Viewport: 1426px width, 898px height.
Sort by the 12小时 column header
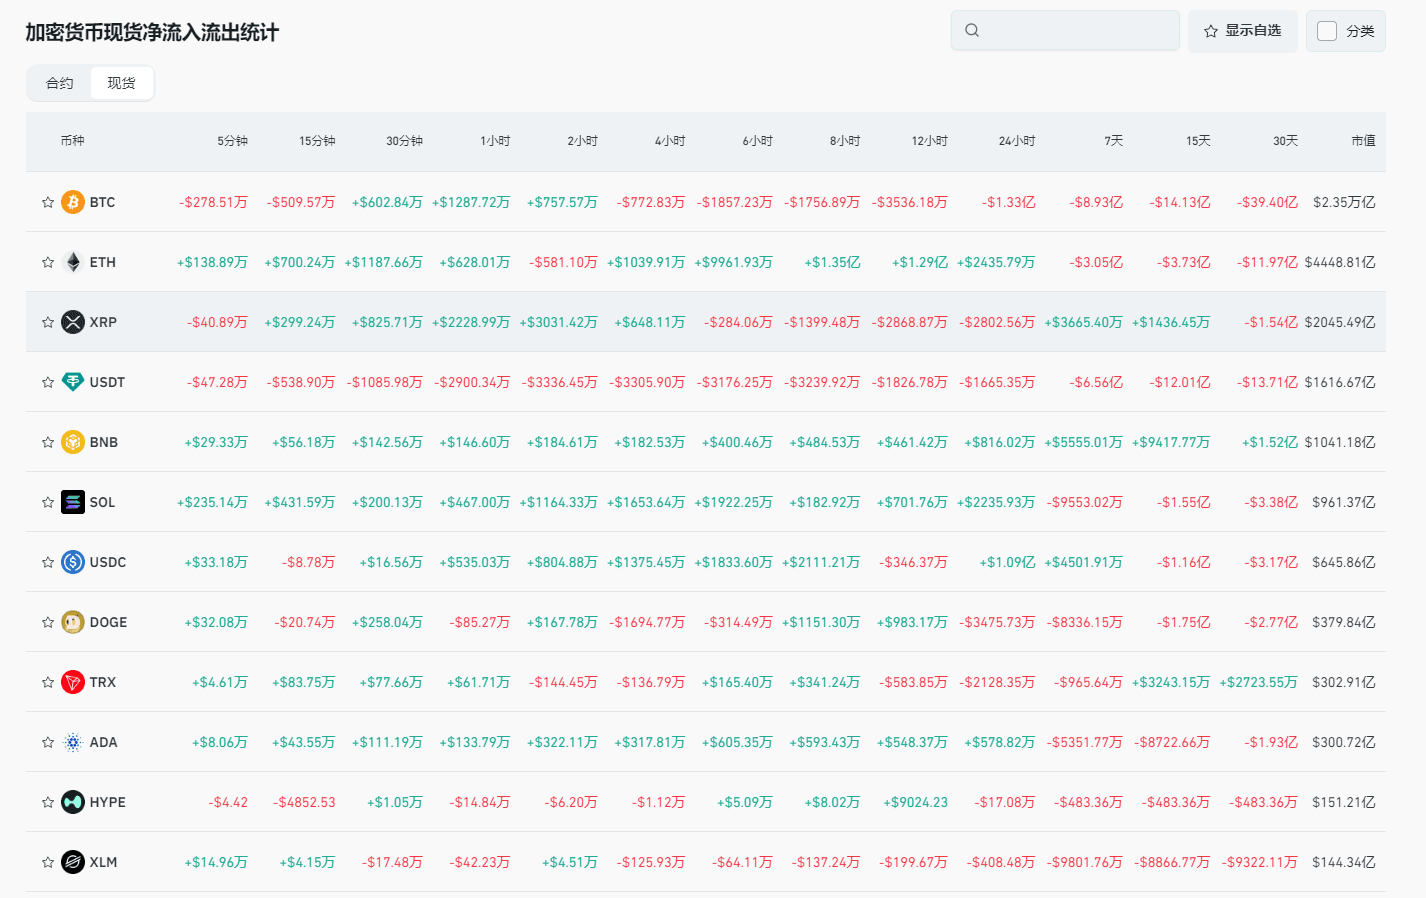[930, 141]
